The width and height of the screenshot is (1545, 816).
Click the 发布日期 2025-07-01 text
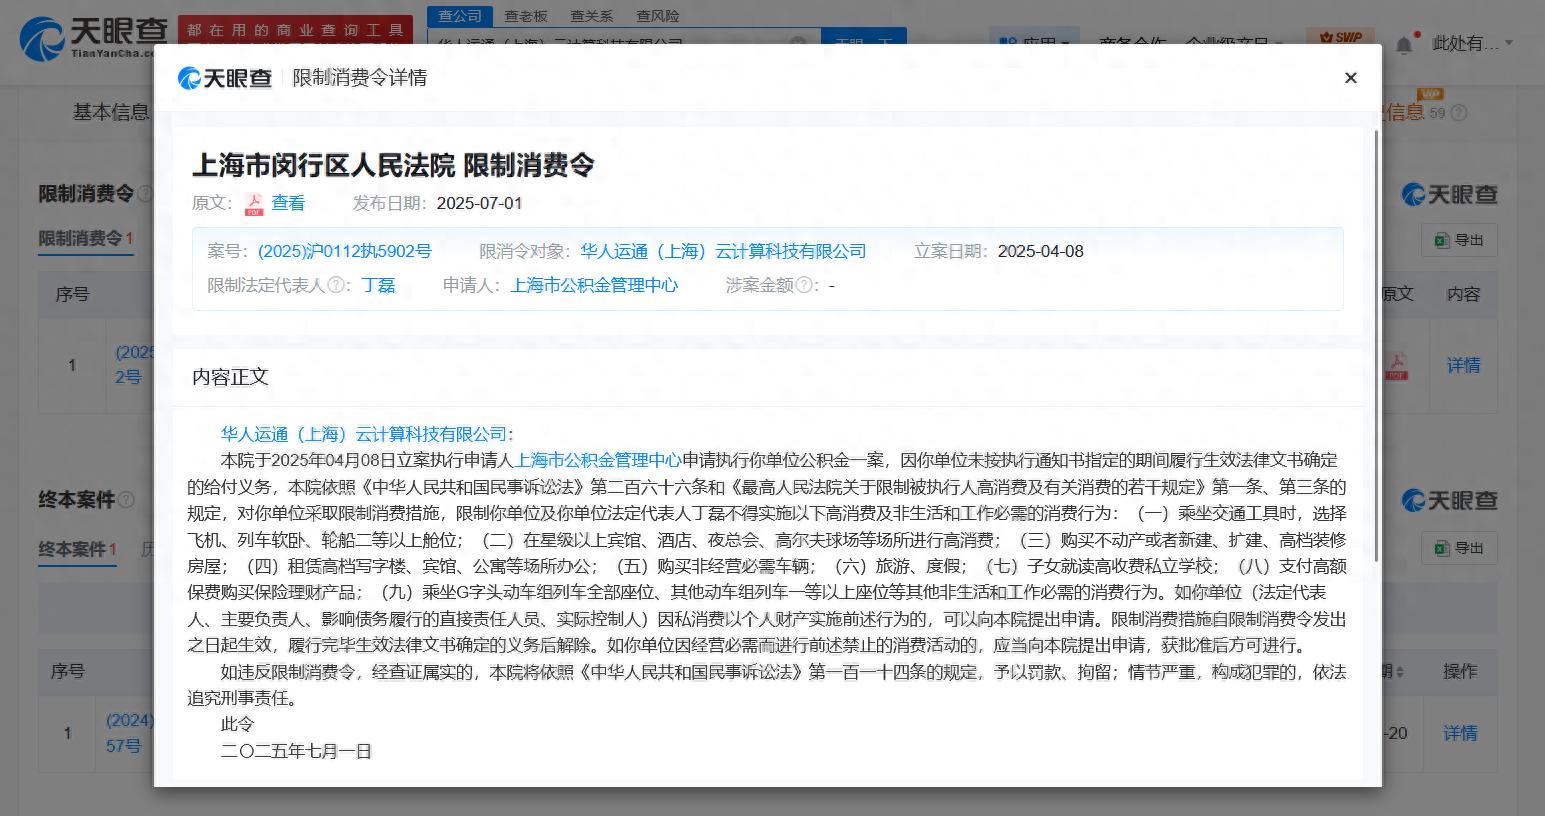click(x=438, y=203)
